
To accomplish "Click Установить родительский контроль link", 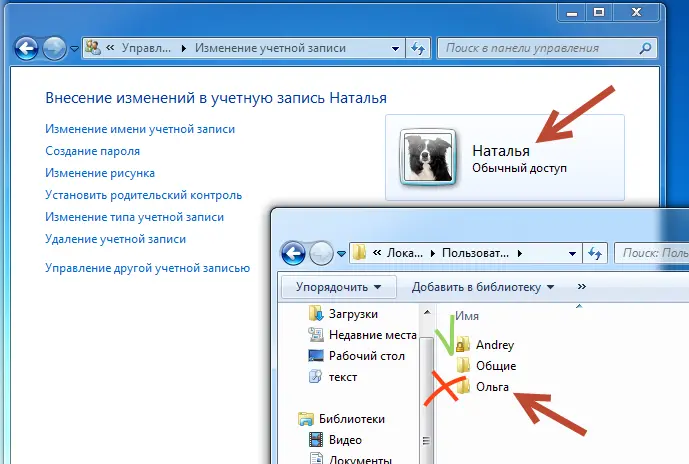I will pyautogui.click(x=143, y=195).
